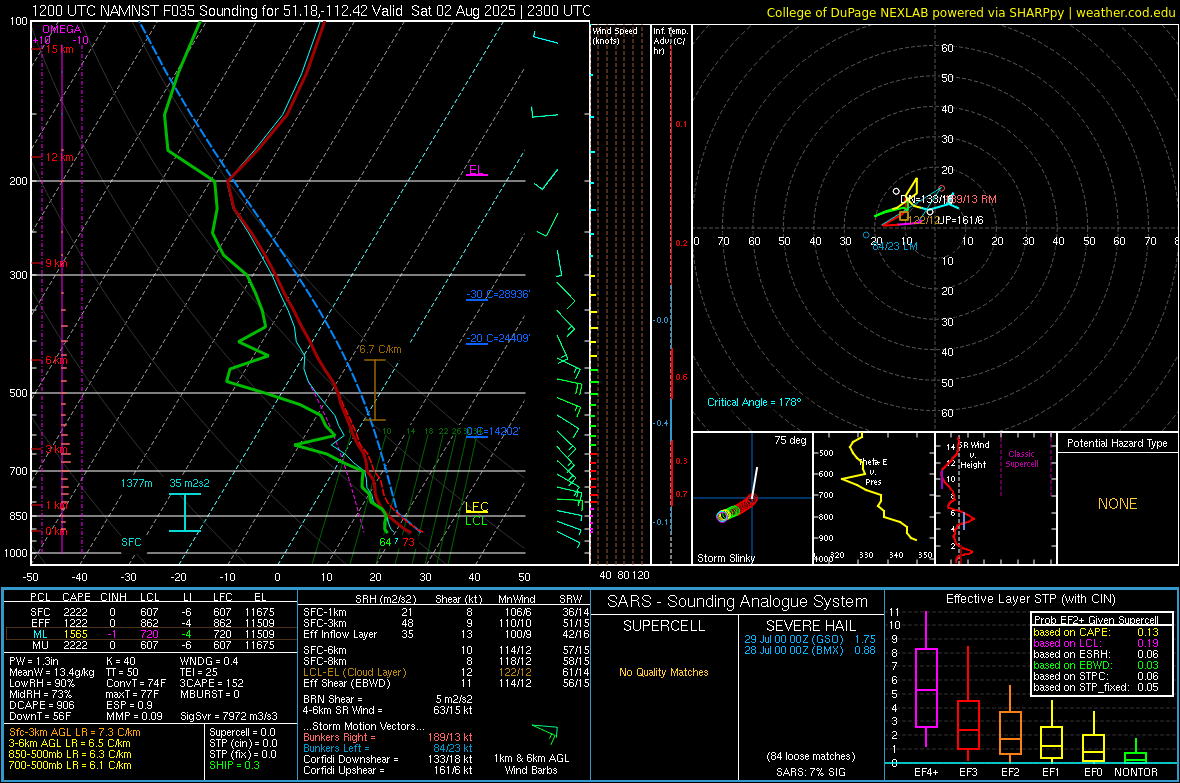
Task: Click the 0 C=14202' height label
Action: pyautogui.click(x=494, y=431)
